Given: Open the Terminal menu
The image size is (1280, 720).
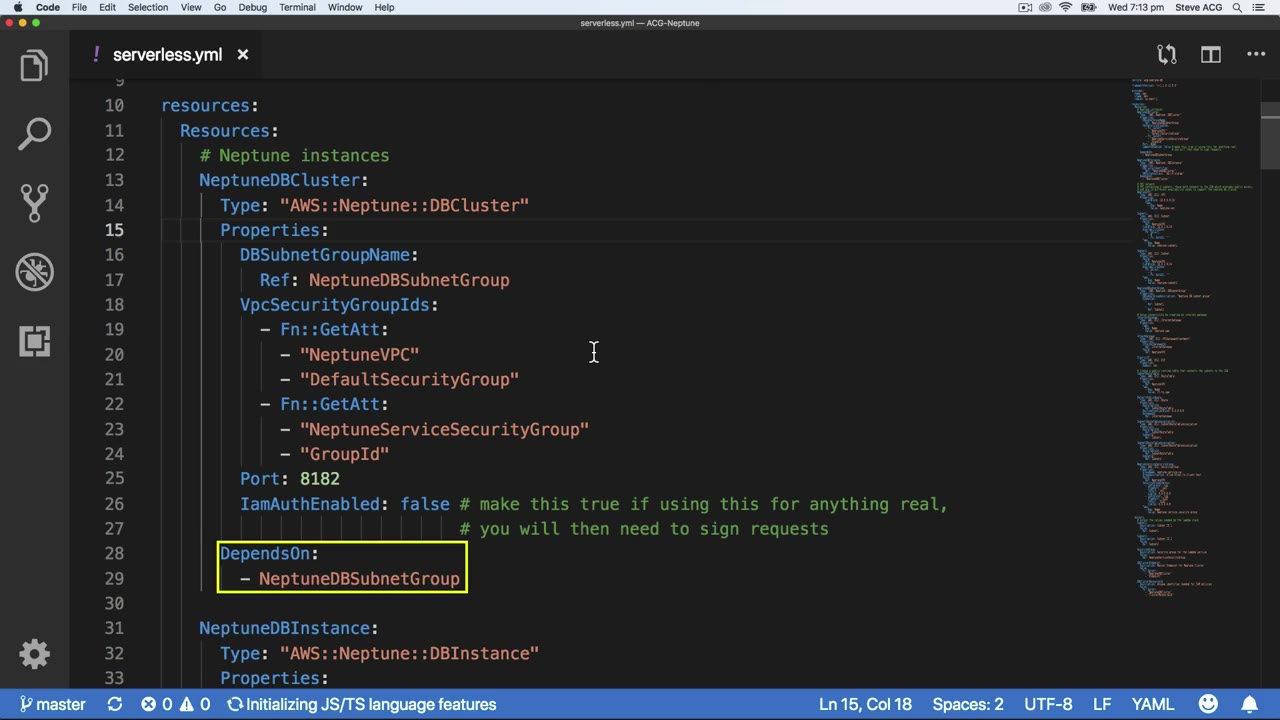Looking at the screenshot, I should coord(297,7).
